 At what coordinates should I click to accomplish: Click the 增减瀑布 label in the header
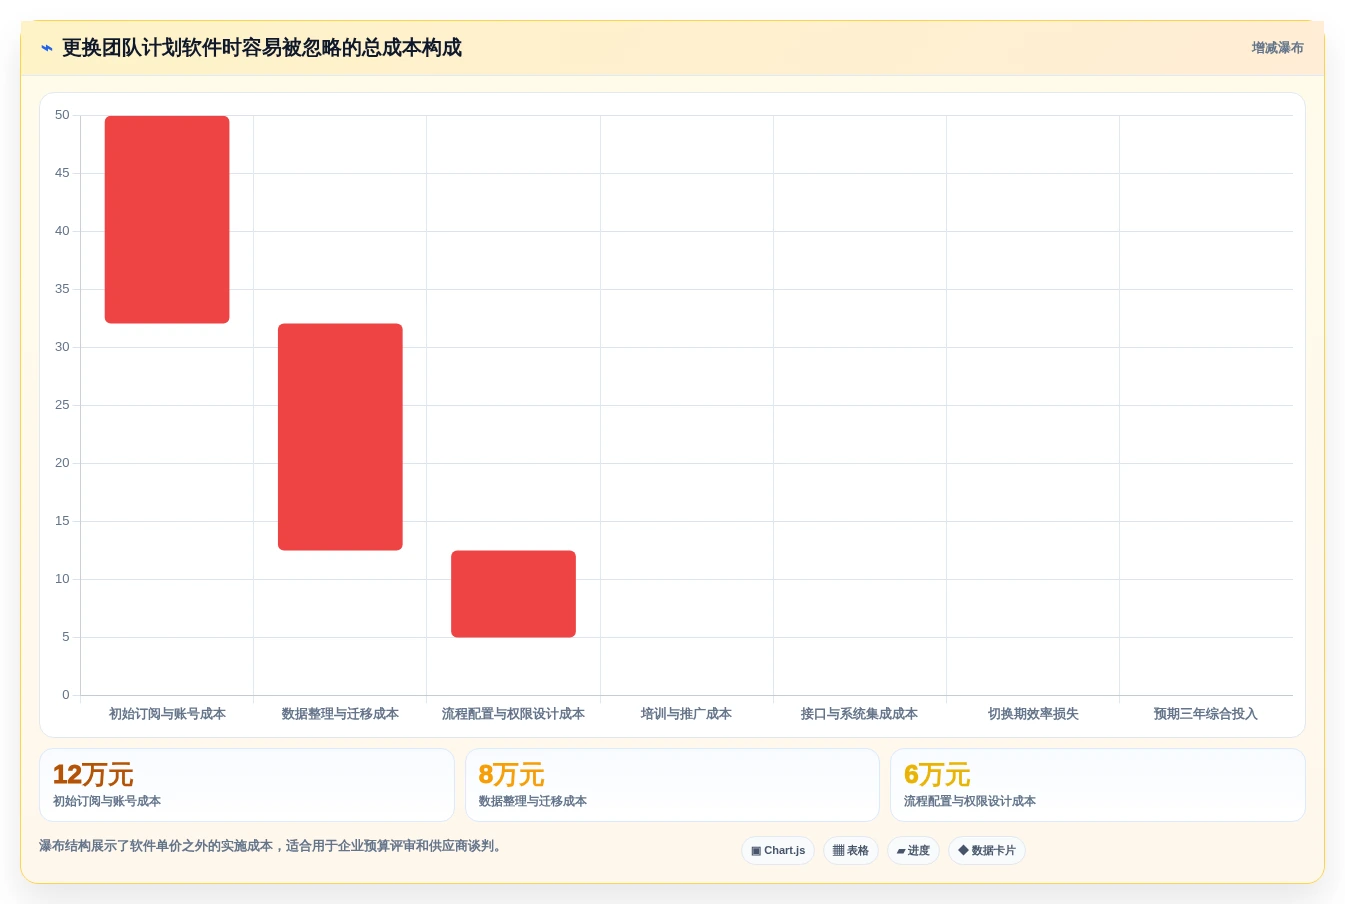[1277, 48]
